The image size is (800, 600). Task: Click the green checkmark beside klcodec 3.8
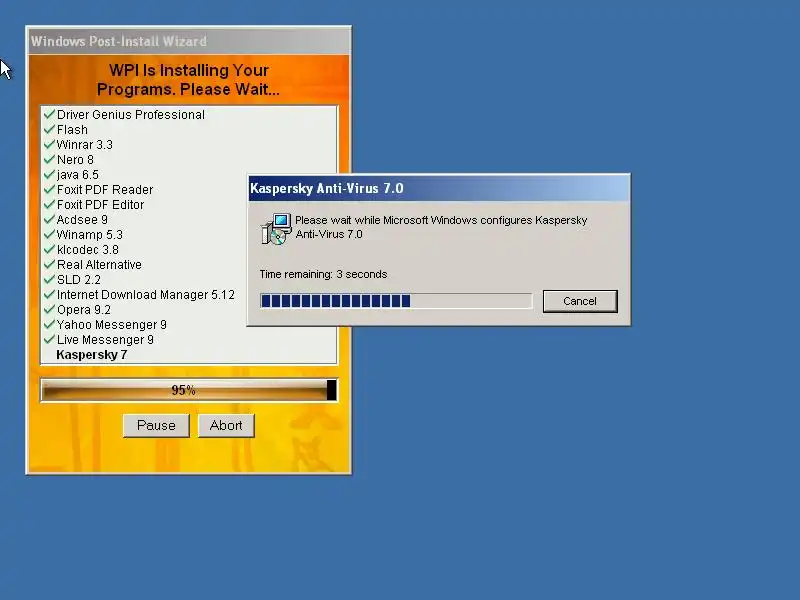(x=49, y=249)
